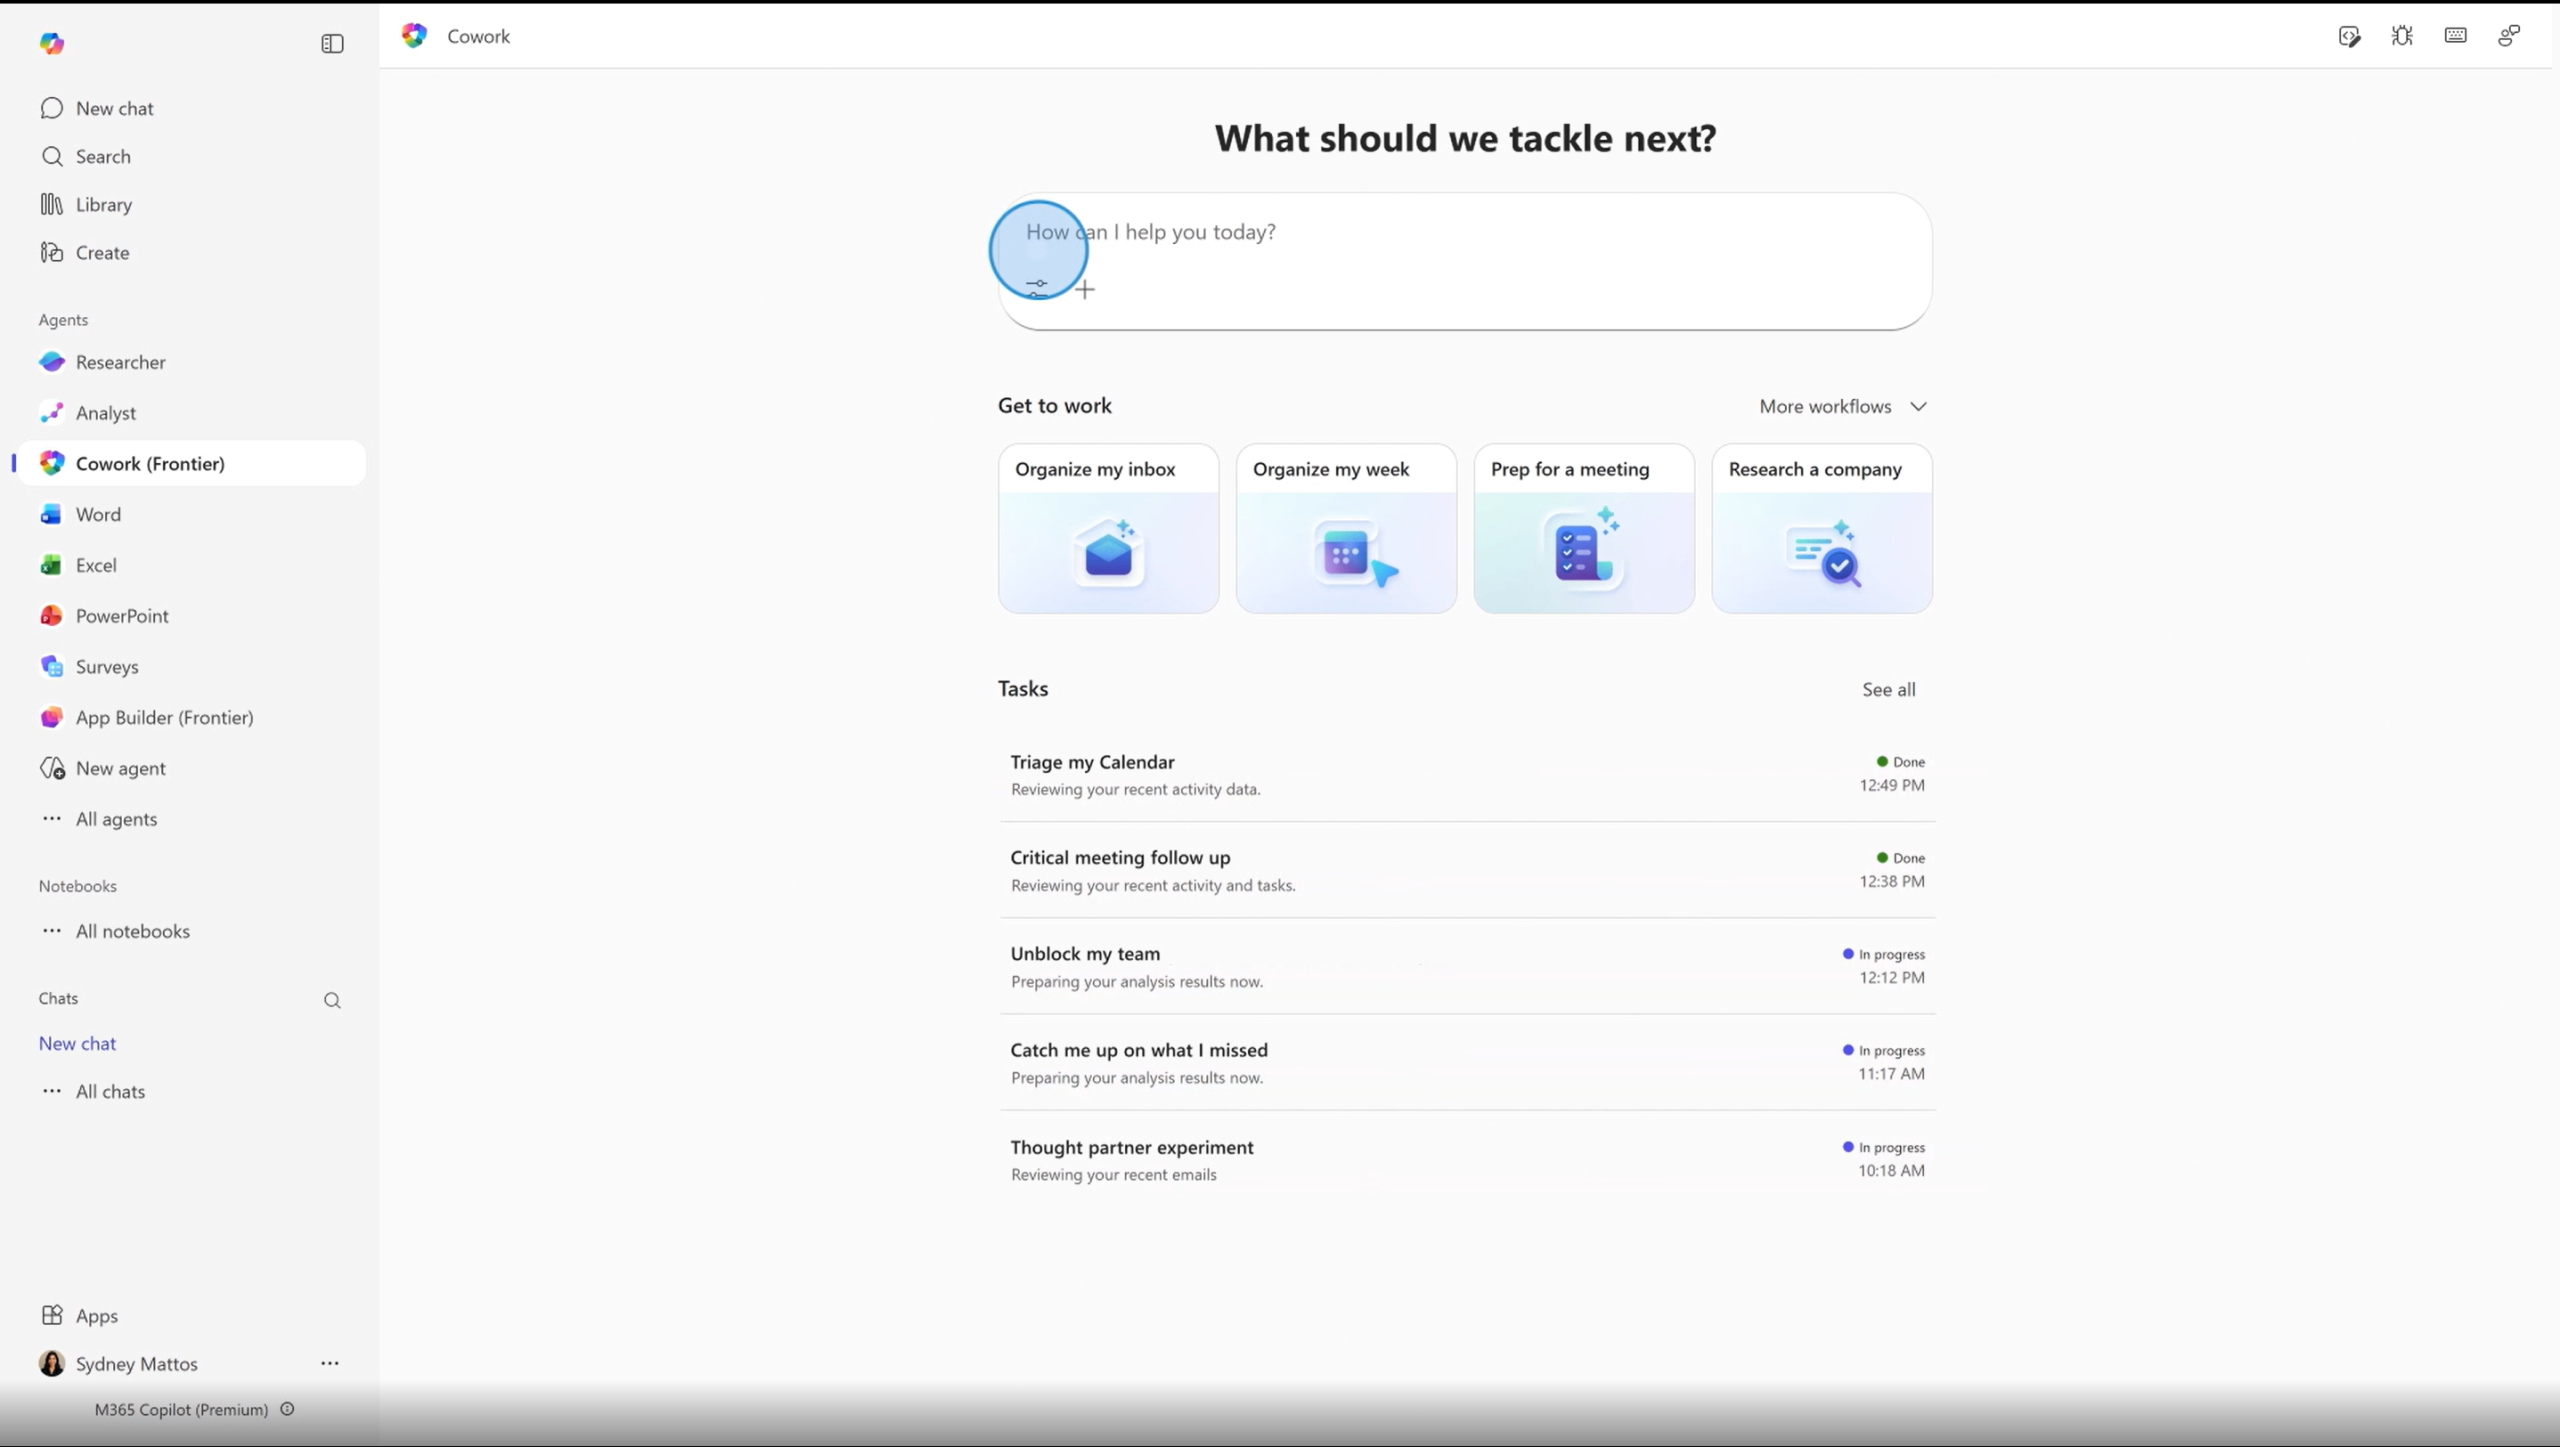Open the Unblock my team task
The height and width of the screenshot is (1447, 2560).
1467,966
